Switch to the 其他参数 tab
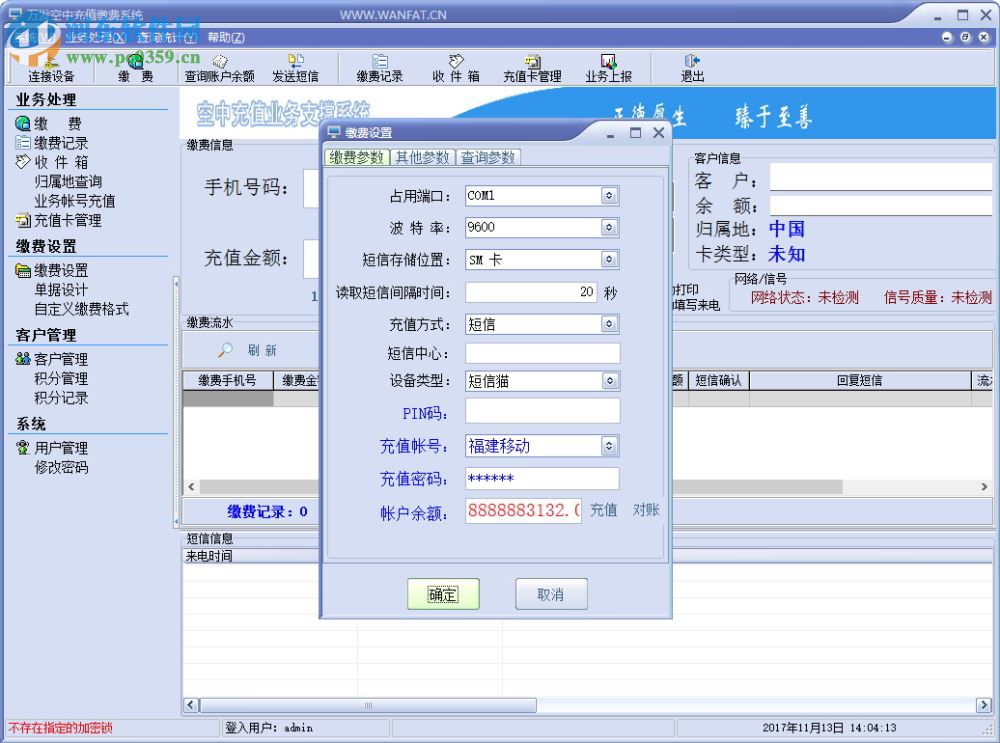 (420, 157)
